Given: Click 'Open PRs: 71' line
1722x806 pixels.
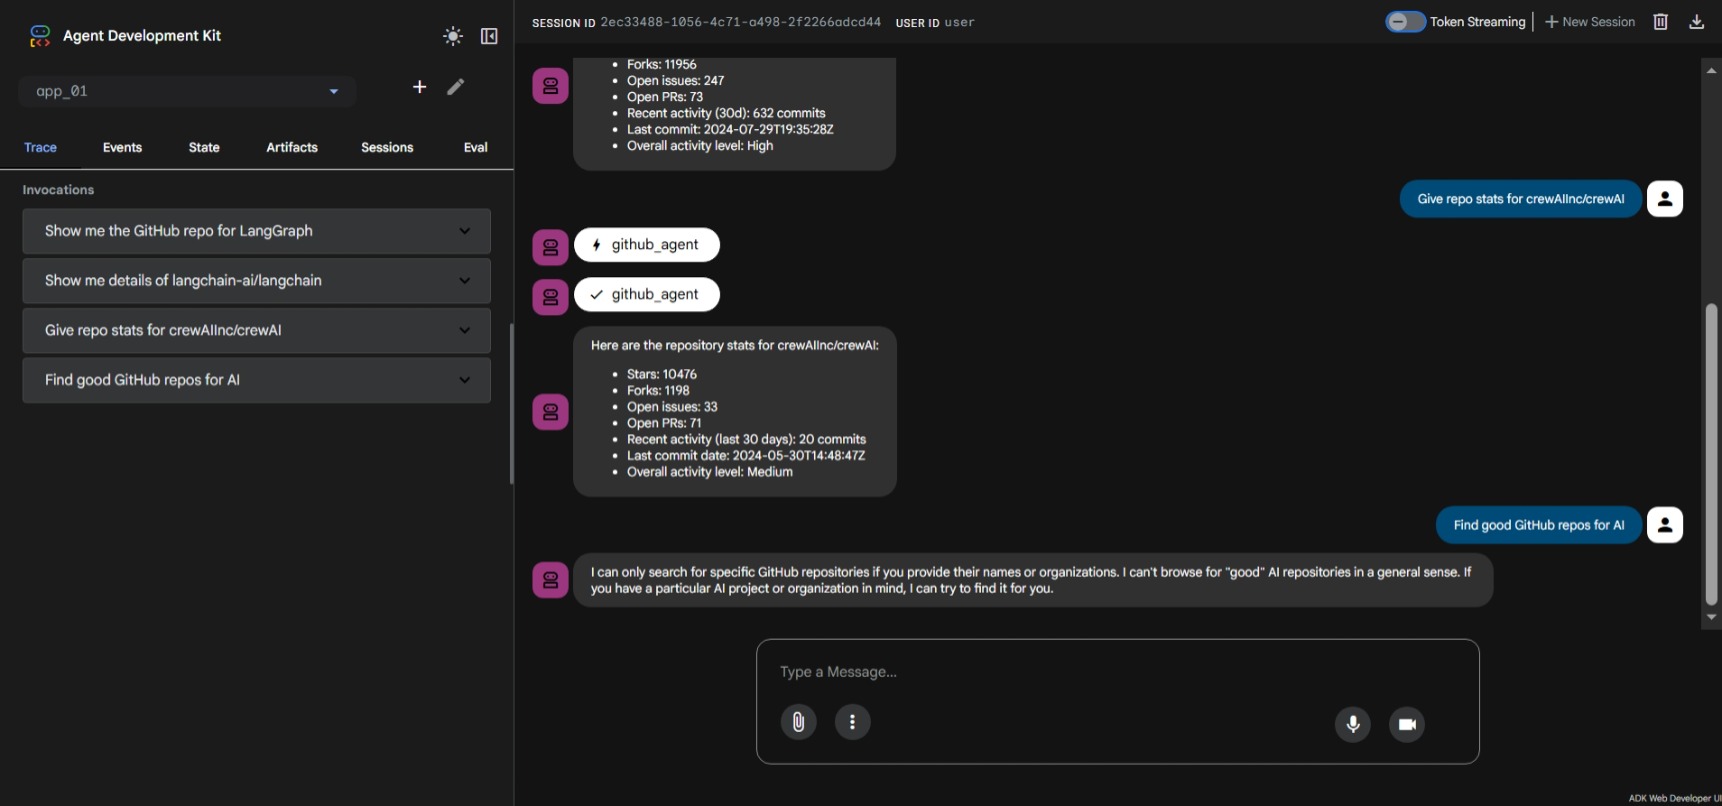Looking at the screenshot, I should (x=664, y=423).
